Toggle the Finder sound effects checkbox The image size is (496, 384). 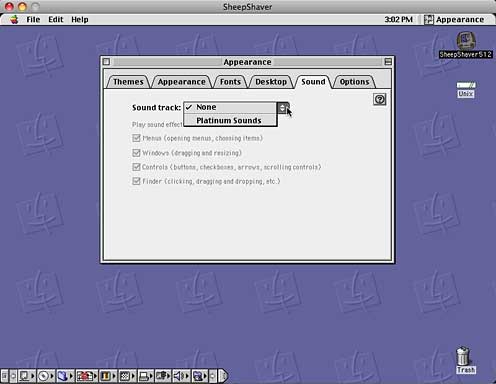click(x=136, y=181)
